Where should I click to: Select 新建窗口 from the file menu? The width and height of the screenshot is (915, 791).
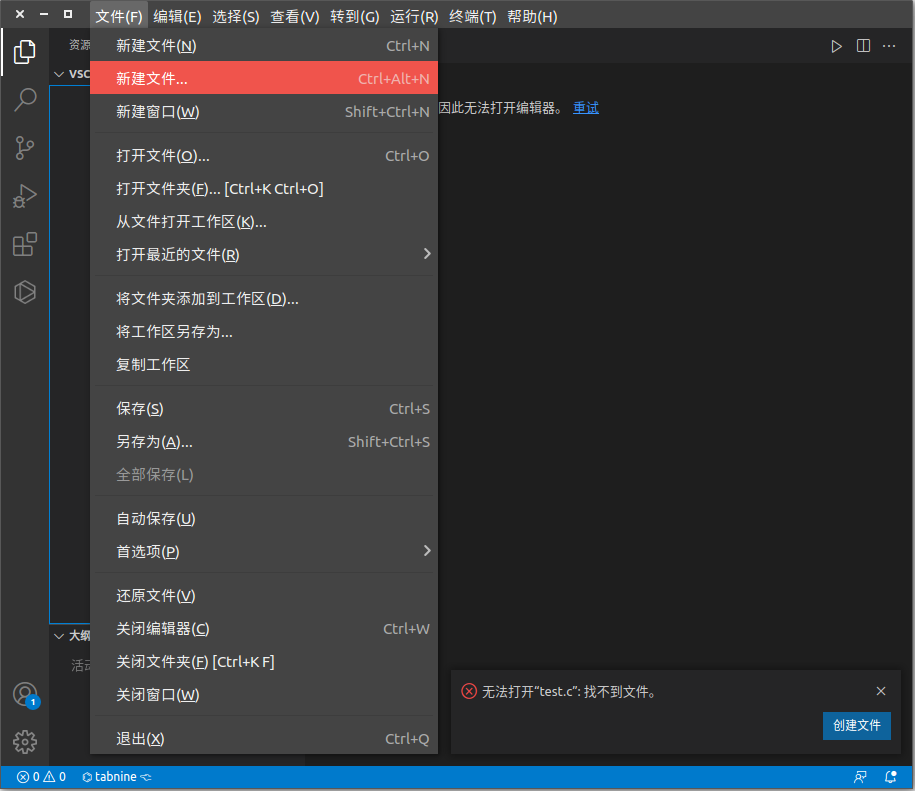[155, 111]
